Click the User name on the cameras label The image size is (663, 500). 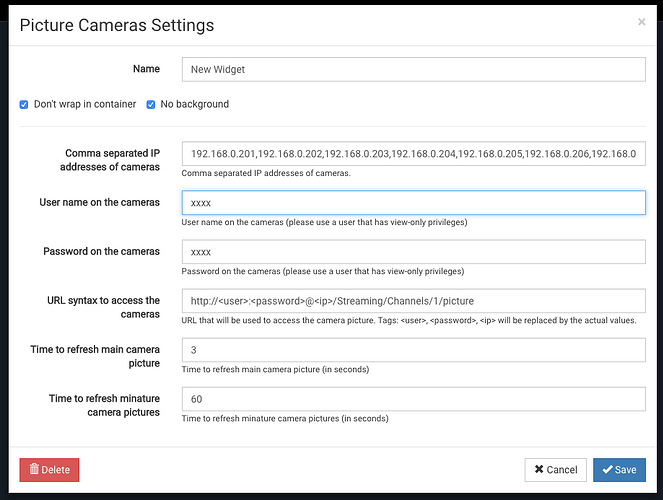99,203
